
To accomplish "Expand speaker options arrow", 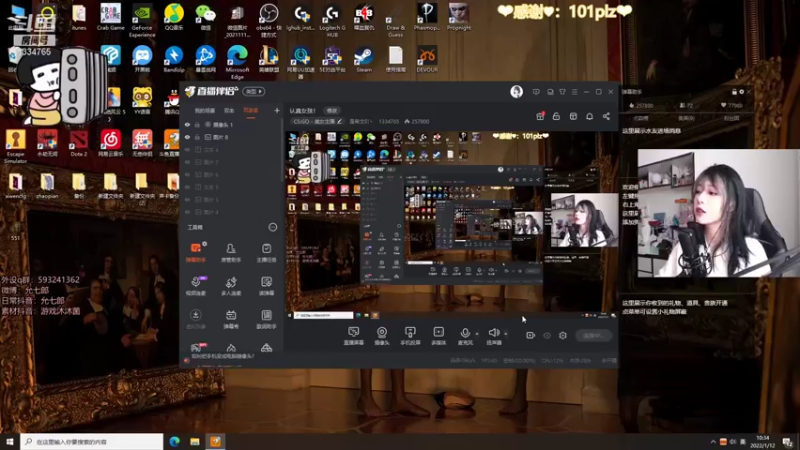I will click(x=506, y=334).
